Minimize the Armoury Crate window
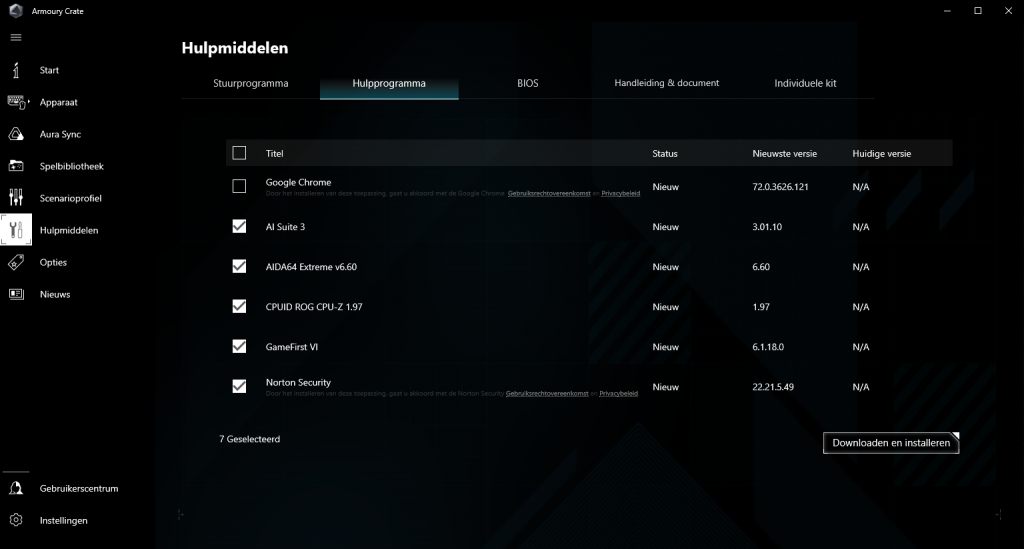The height and width of the screenshot is (549, 1024). click(x=947, y=10)
